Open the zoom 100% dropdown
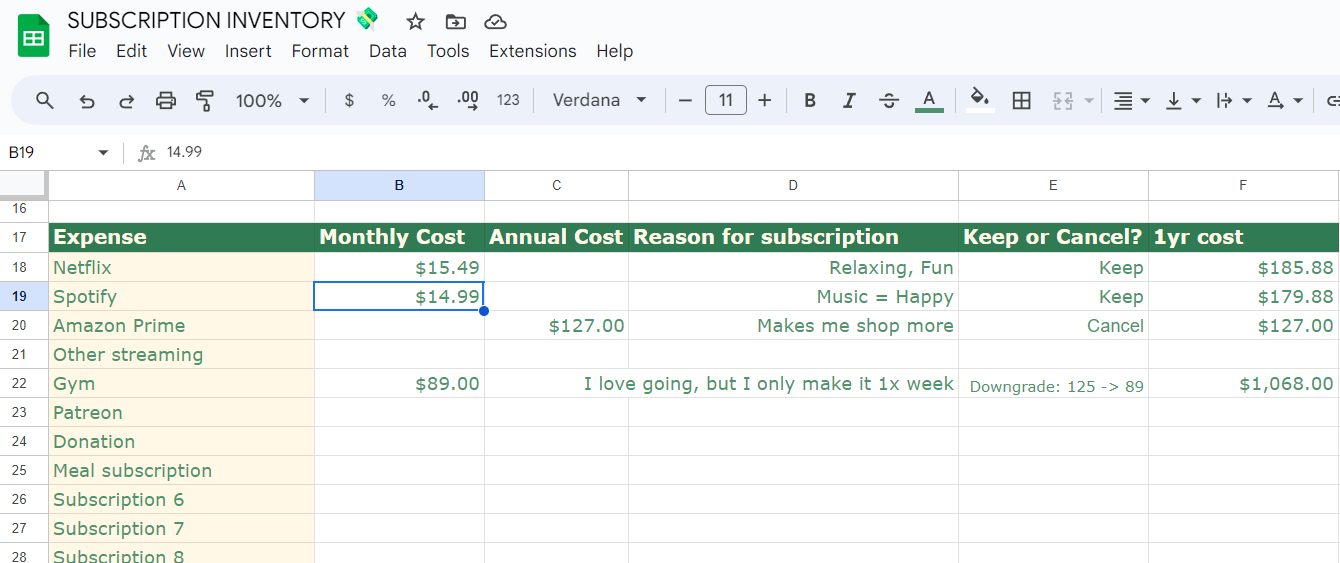The image size is (1340, 563). [272, 100]
